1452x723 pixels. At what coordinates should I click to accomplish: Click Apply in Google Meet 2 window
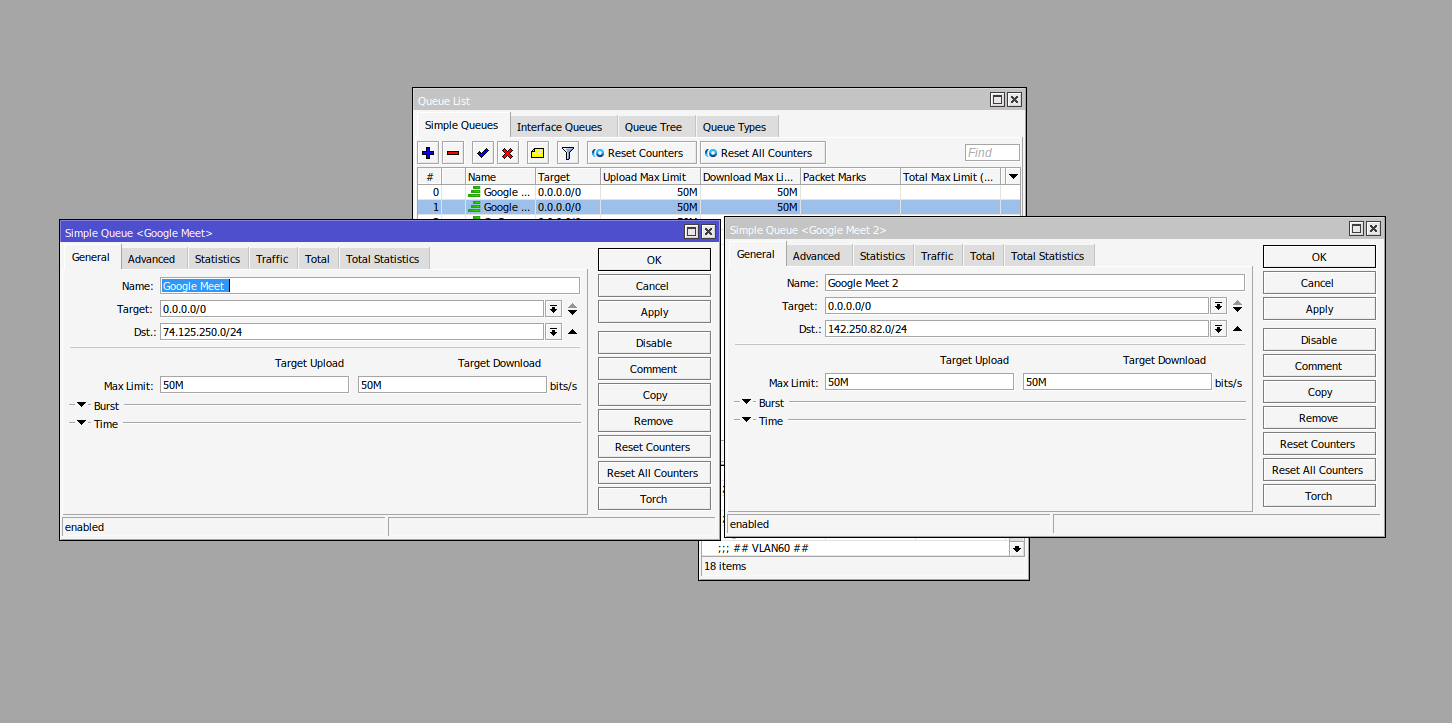(x=1319, y=309)
